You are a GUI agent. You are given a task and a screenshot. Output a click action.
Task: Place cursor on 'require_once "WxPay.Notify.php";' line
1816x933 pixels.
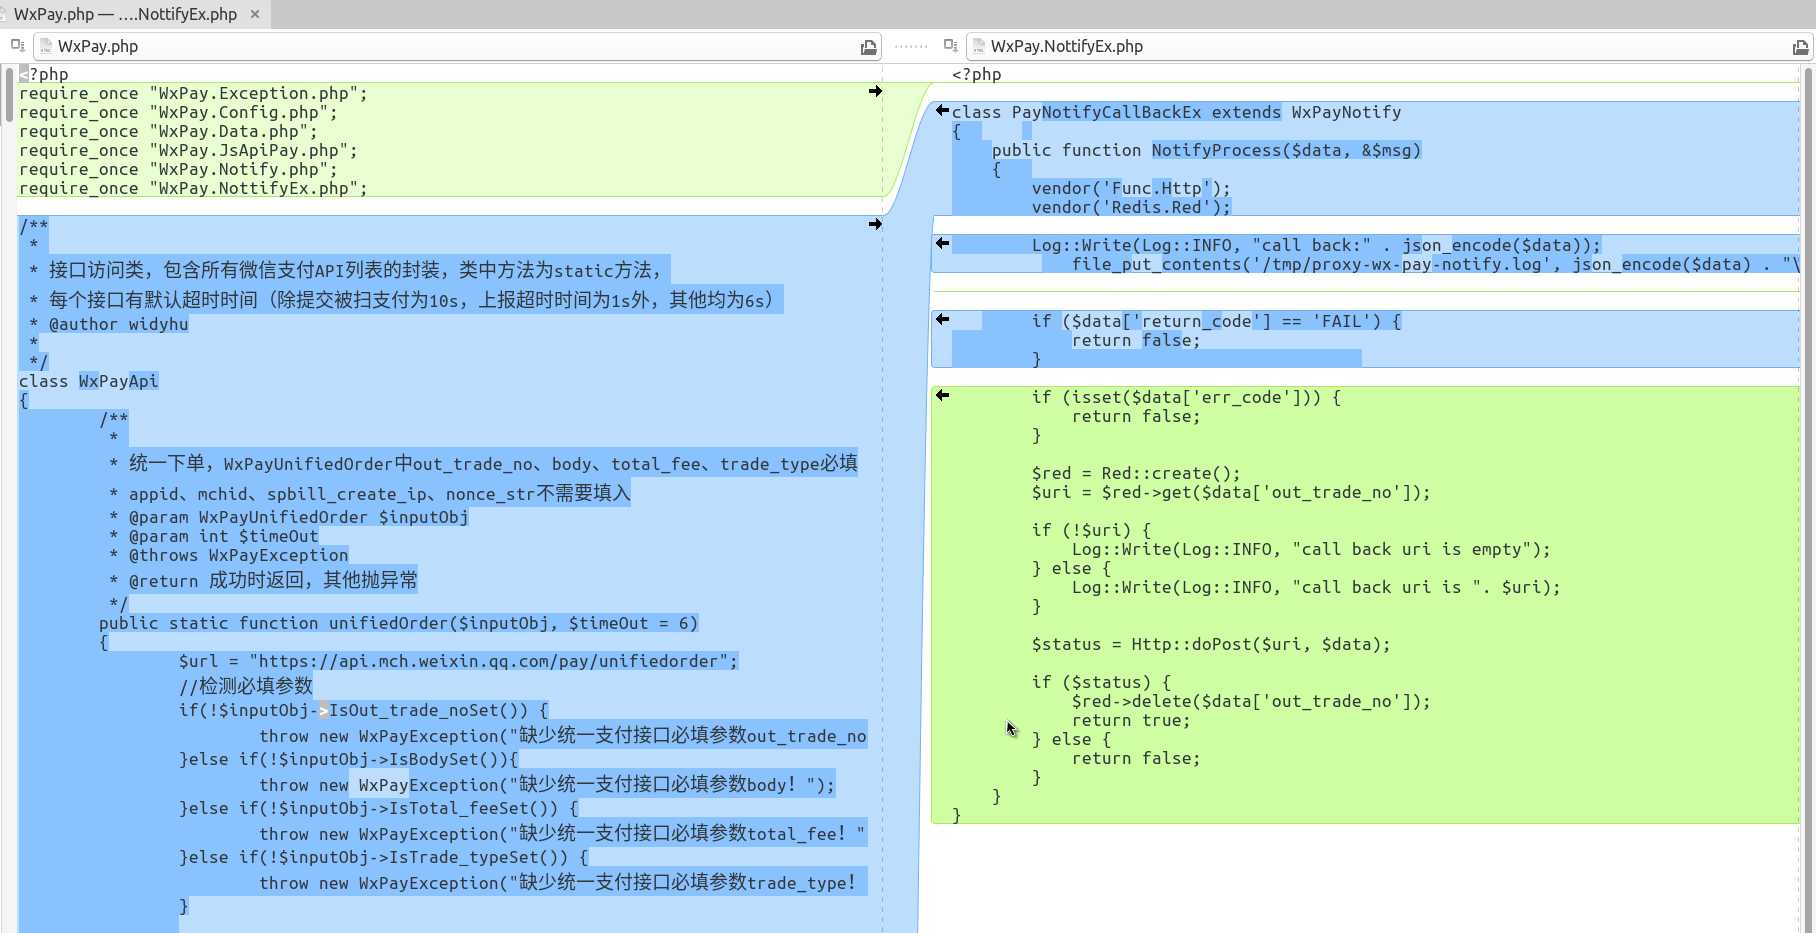178,169
